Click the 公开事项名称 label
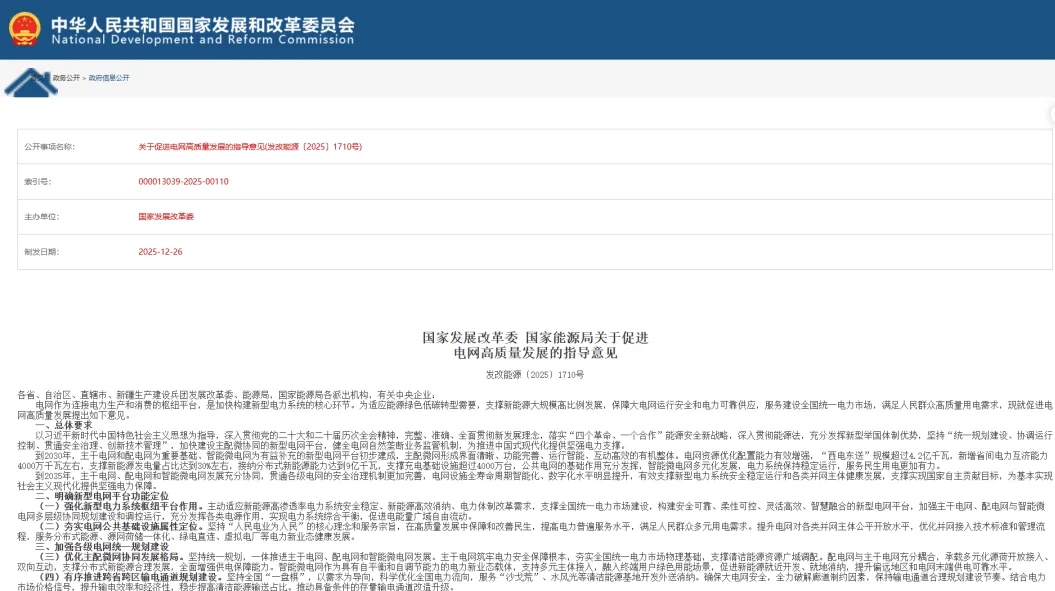 click(x=49, y=147)
